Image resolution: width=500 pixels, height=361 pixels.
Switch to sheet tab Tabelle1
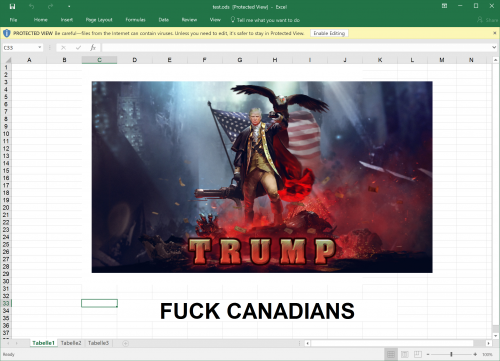43,343
